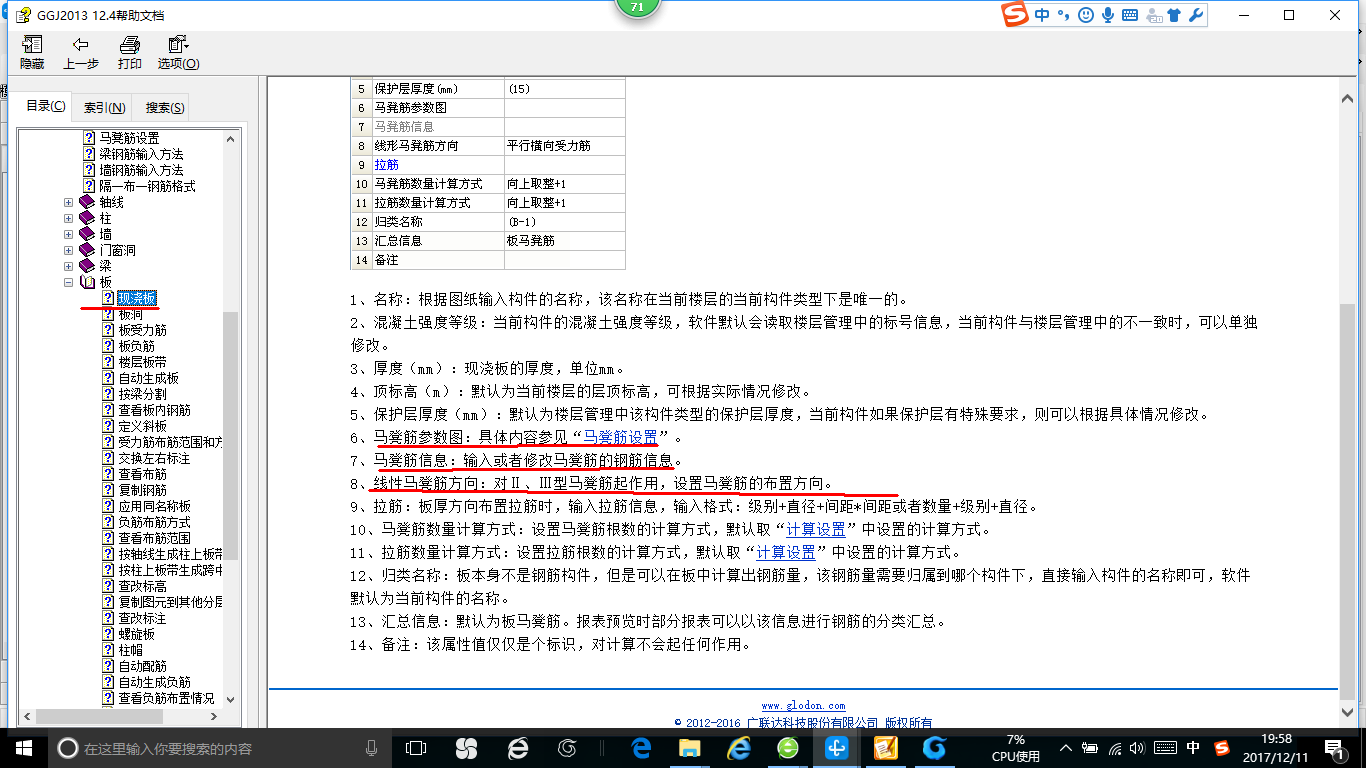Screen dimensions: 1366x768
Task: Open the 选项(O) options menu
Action: [178, 53]
